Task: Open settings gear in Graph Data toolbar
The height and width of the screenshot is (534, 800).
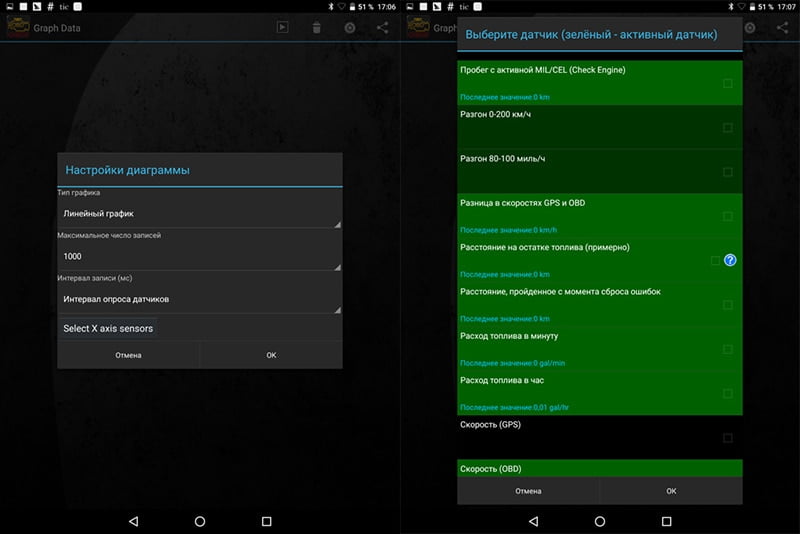Action: coord(350,28)
